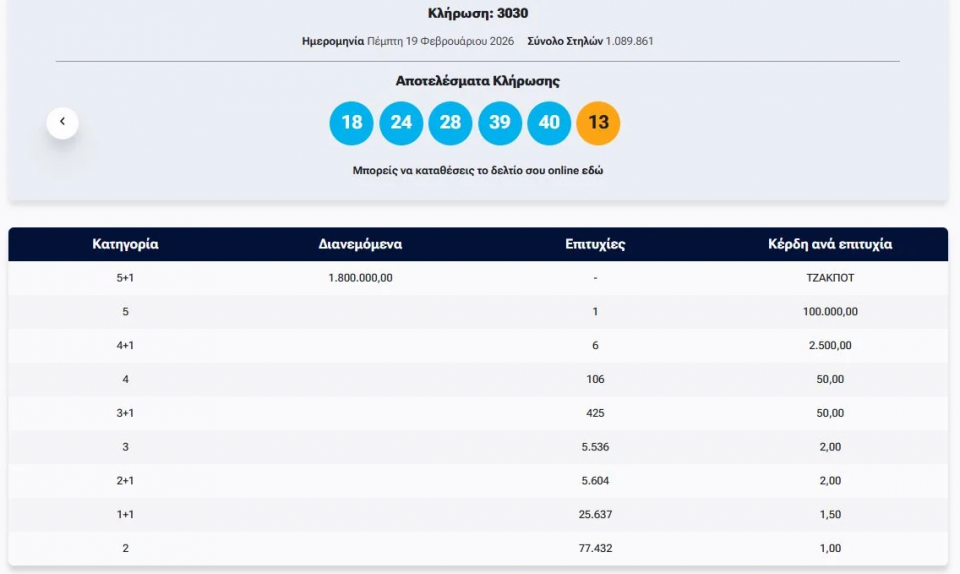The height and width of the screenshot is (574, 960).
Task: Select the Επιτυχίες column header
Action: [x=595, y=244]
